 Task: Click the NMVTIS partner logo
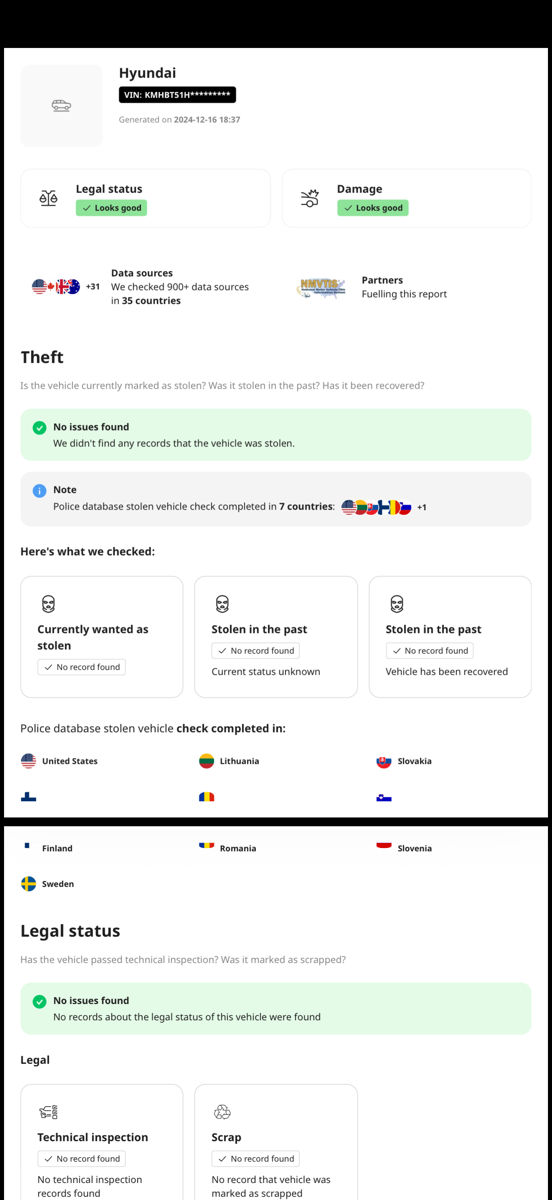pyautogui.click(x=321, y=287)
